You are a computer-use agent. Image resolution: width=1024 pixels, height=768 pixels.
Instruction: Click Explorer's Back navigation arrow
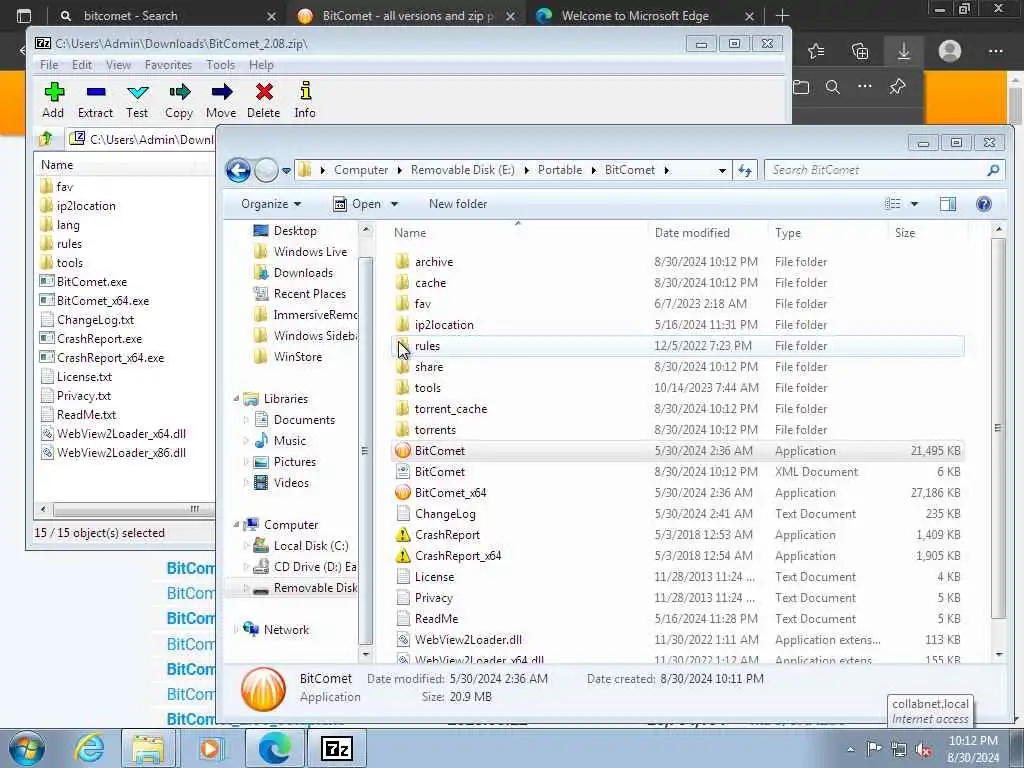click(238, 170)
